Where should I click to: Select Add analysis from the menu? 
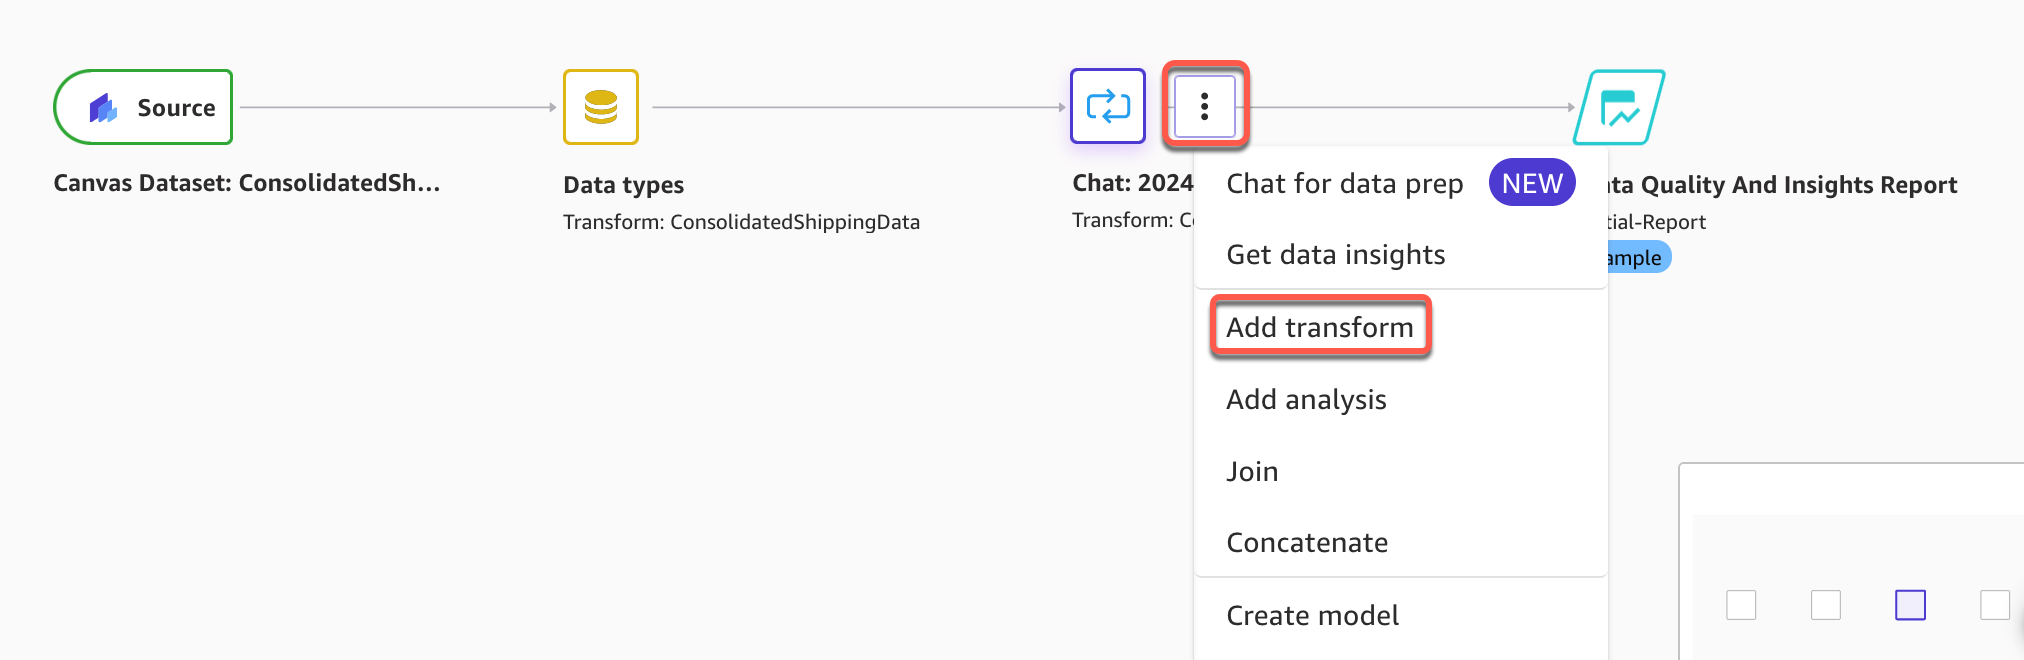[1306, 400]
